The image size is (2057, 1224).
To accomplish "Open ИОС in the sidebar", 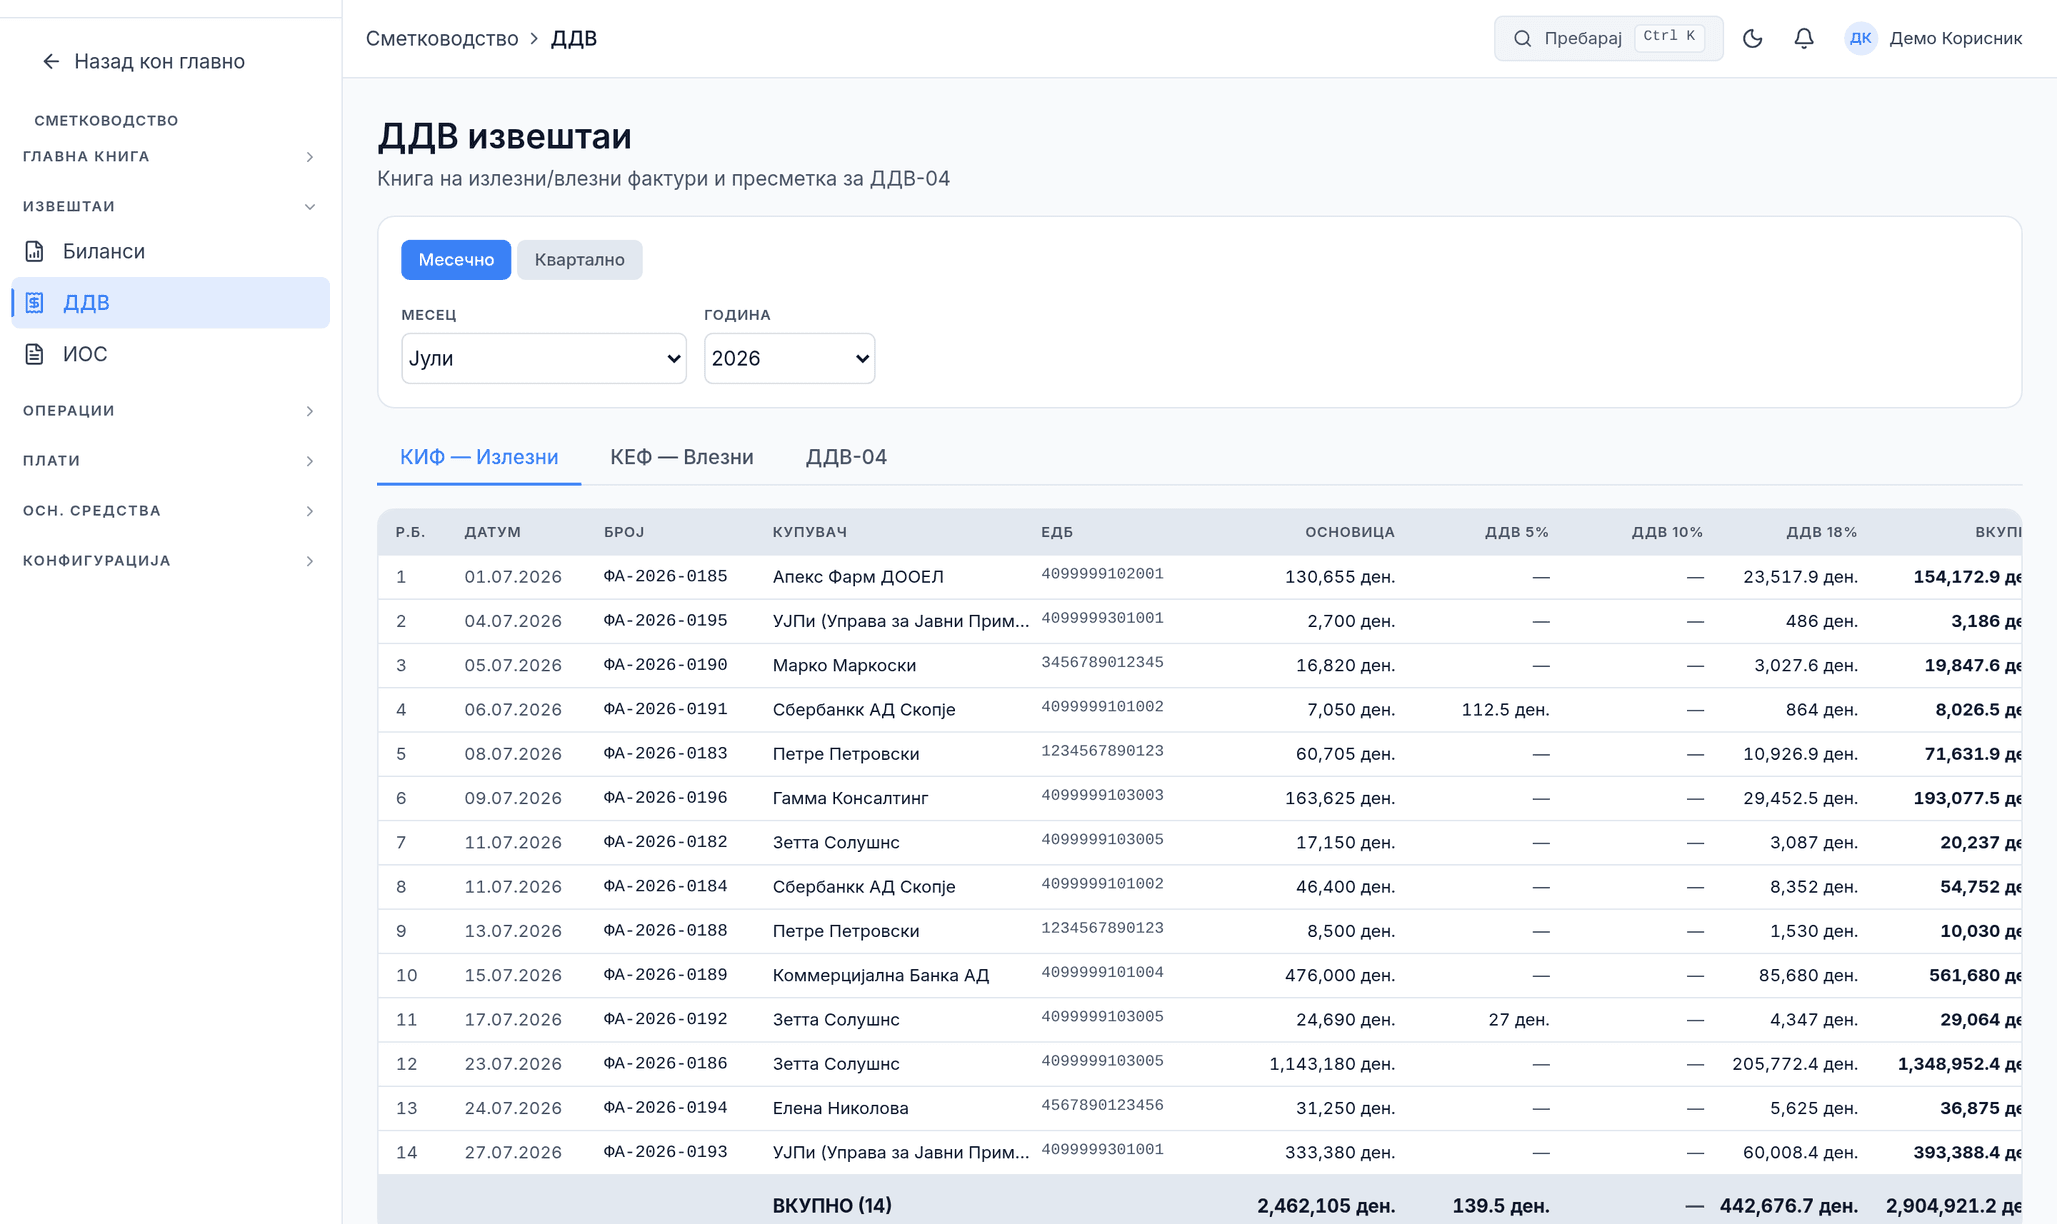I will (170, 354).
